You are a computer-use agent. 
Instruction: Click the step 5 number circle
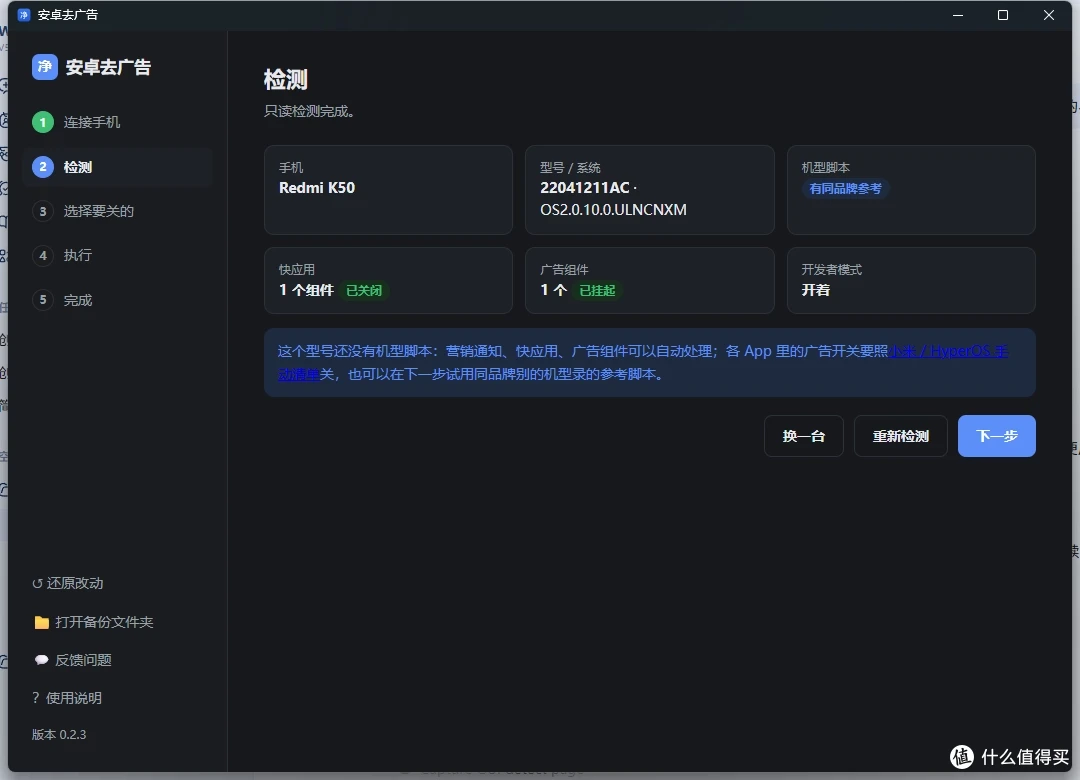click(x=43, y=300)
